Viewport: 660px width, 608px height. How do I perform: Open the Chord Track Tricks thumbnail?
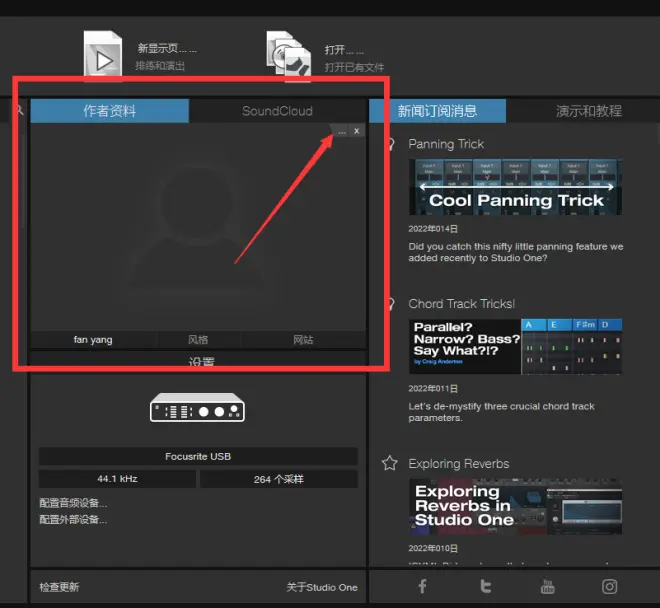tap(515, 347)
